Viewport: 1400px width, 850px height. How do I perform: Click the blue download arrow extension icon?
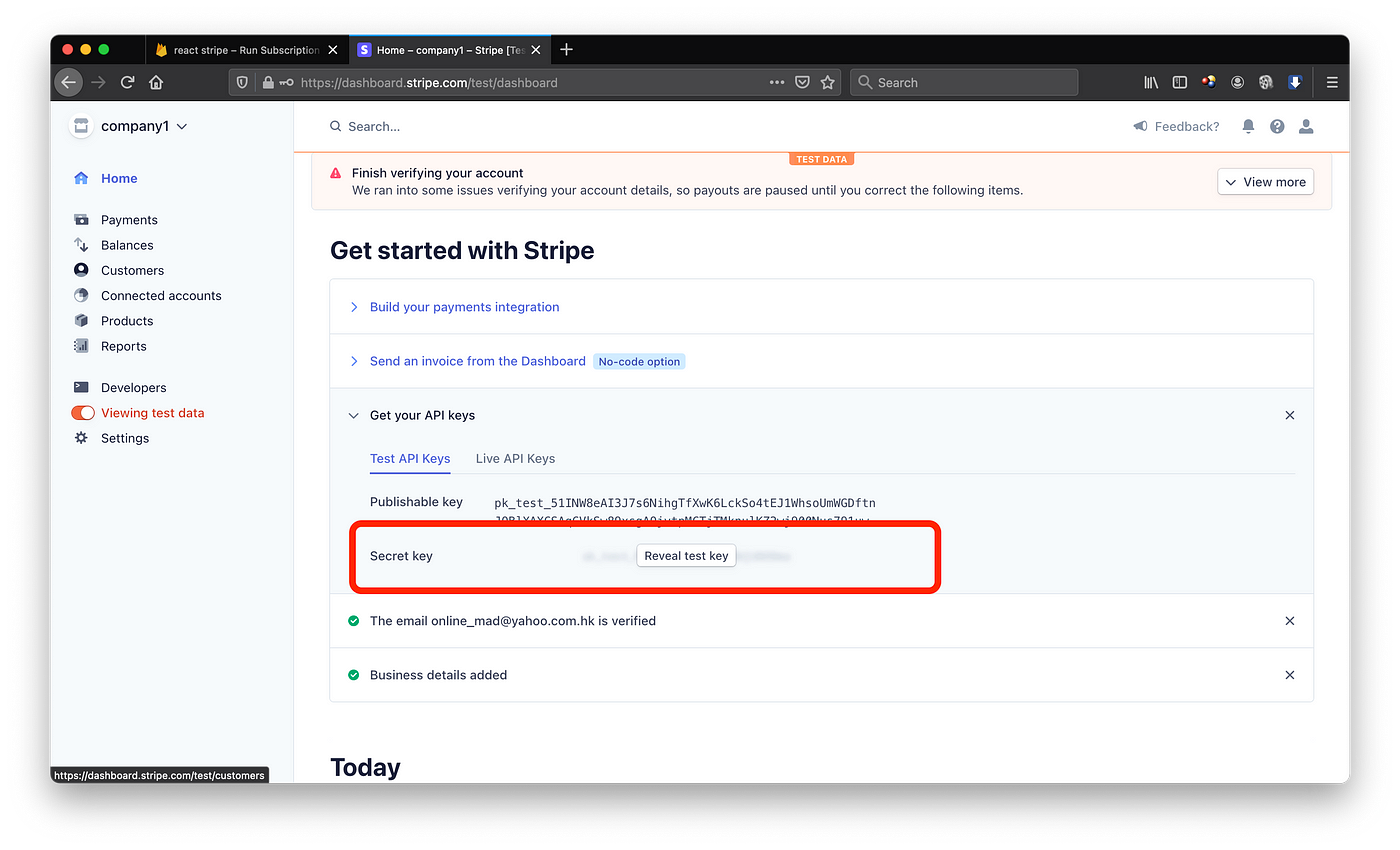(1295, 82)
